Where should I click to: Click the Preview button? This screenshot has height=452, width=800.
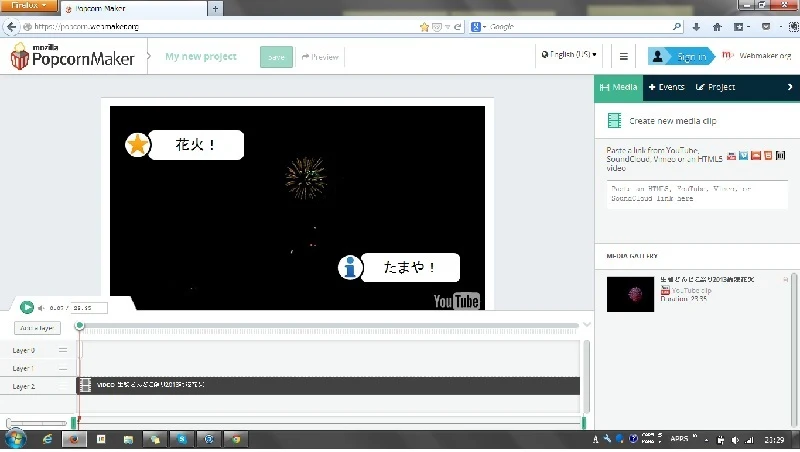point(320,57)
